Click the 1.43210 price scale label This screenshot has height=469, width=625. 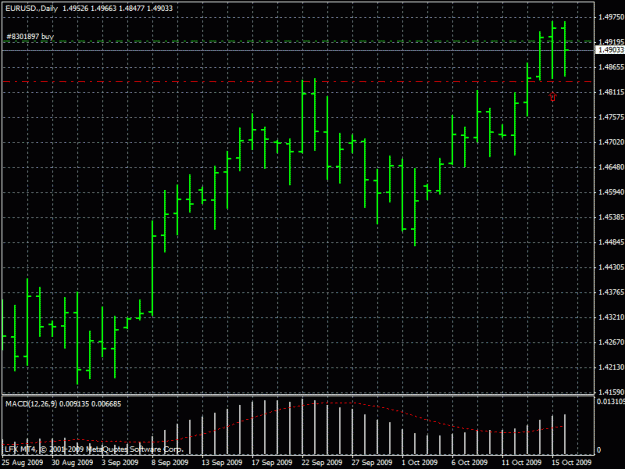[x=611, y=317]
